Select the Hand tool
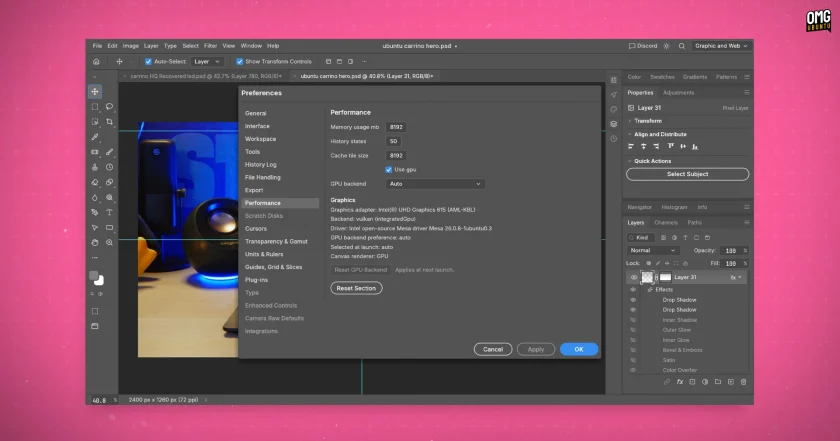This screenshot has height=441, width=840. tap(95, 242)
